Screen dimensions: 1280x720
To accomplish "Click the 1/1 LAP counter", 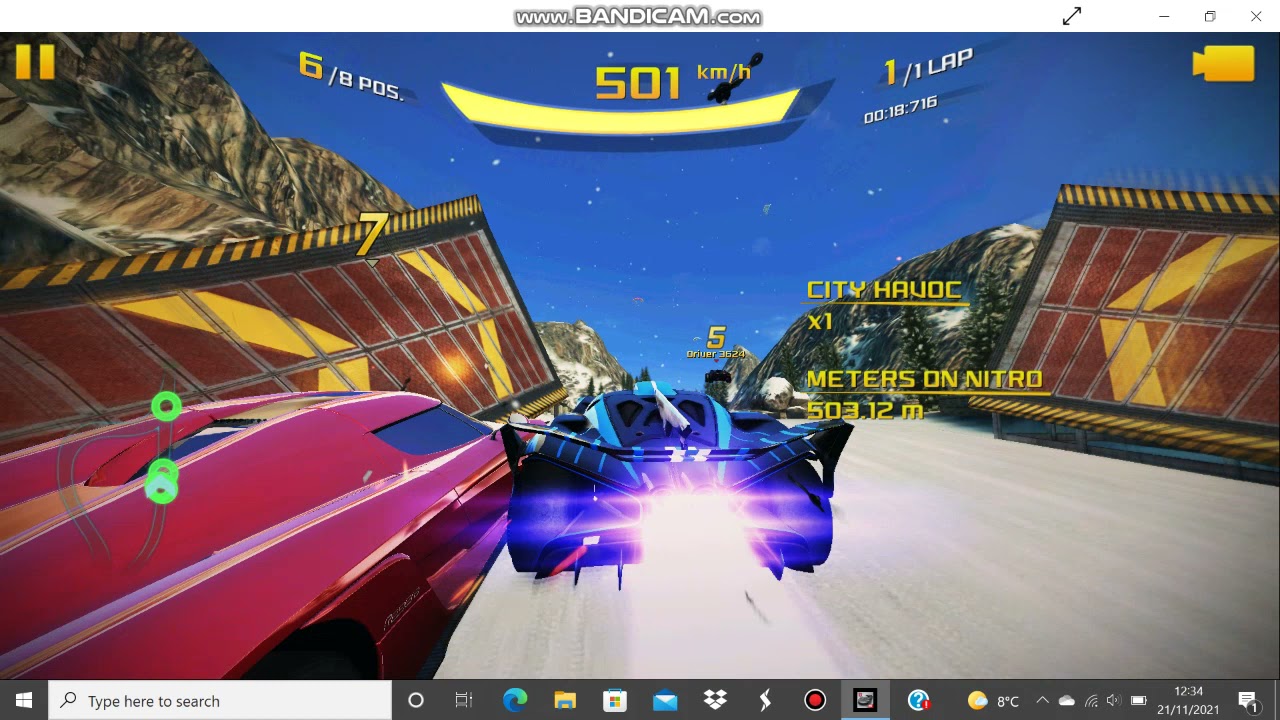I will (928, 69).
